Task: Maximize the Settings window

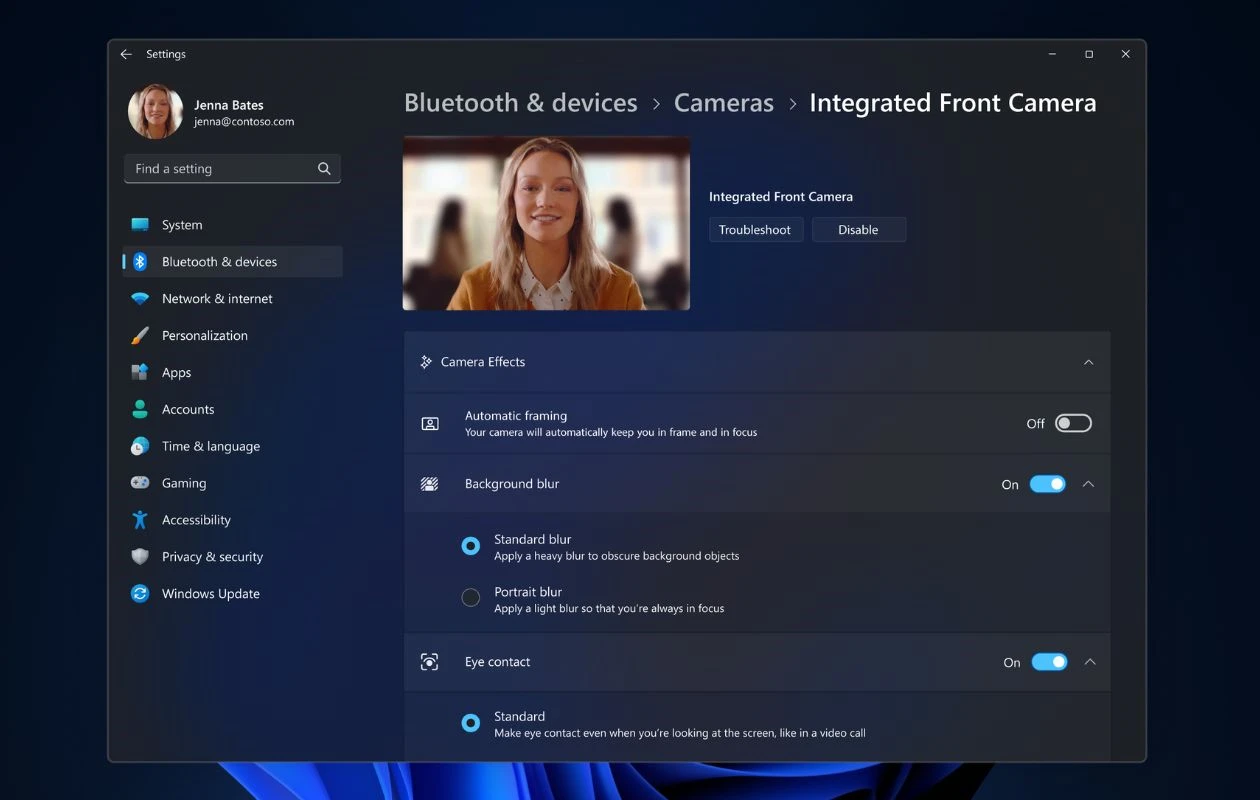Action: click(1089, 54)
